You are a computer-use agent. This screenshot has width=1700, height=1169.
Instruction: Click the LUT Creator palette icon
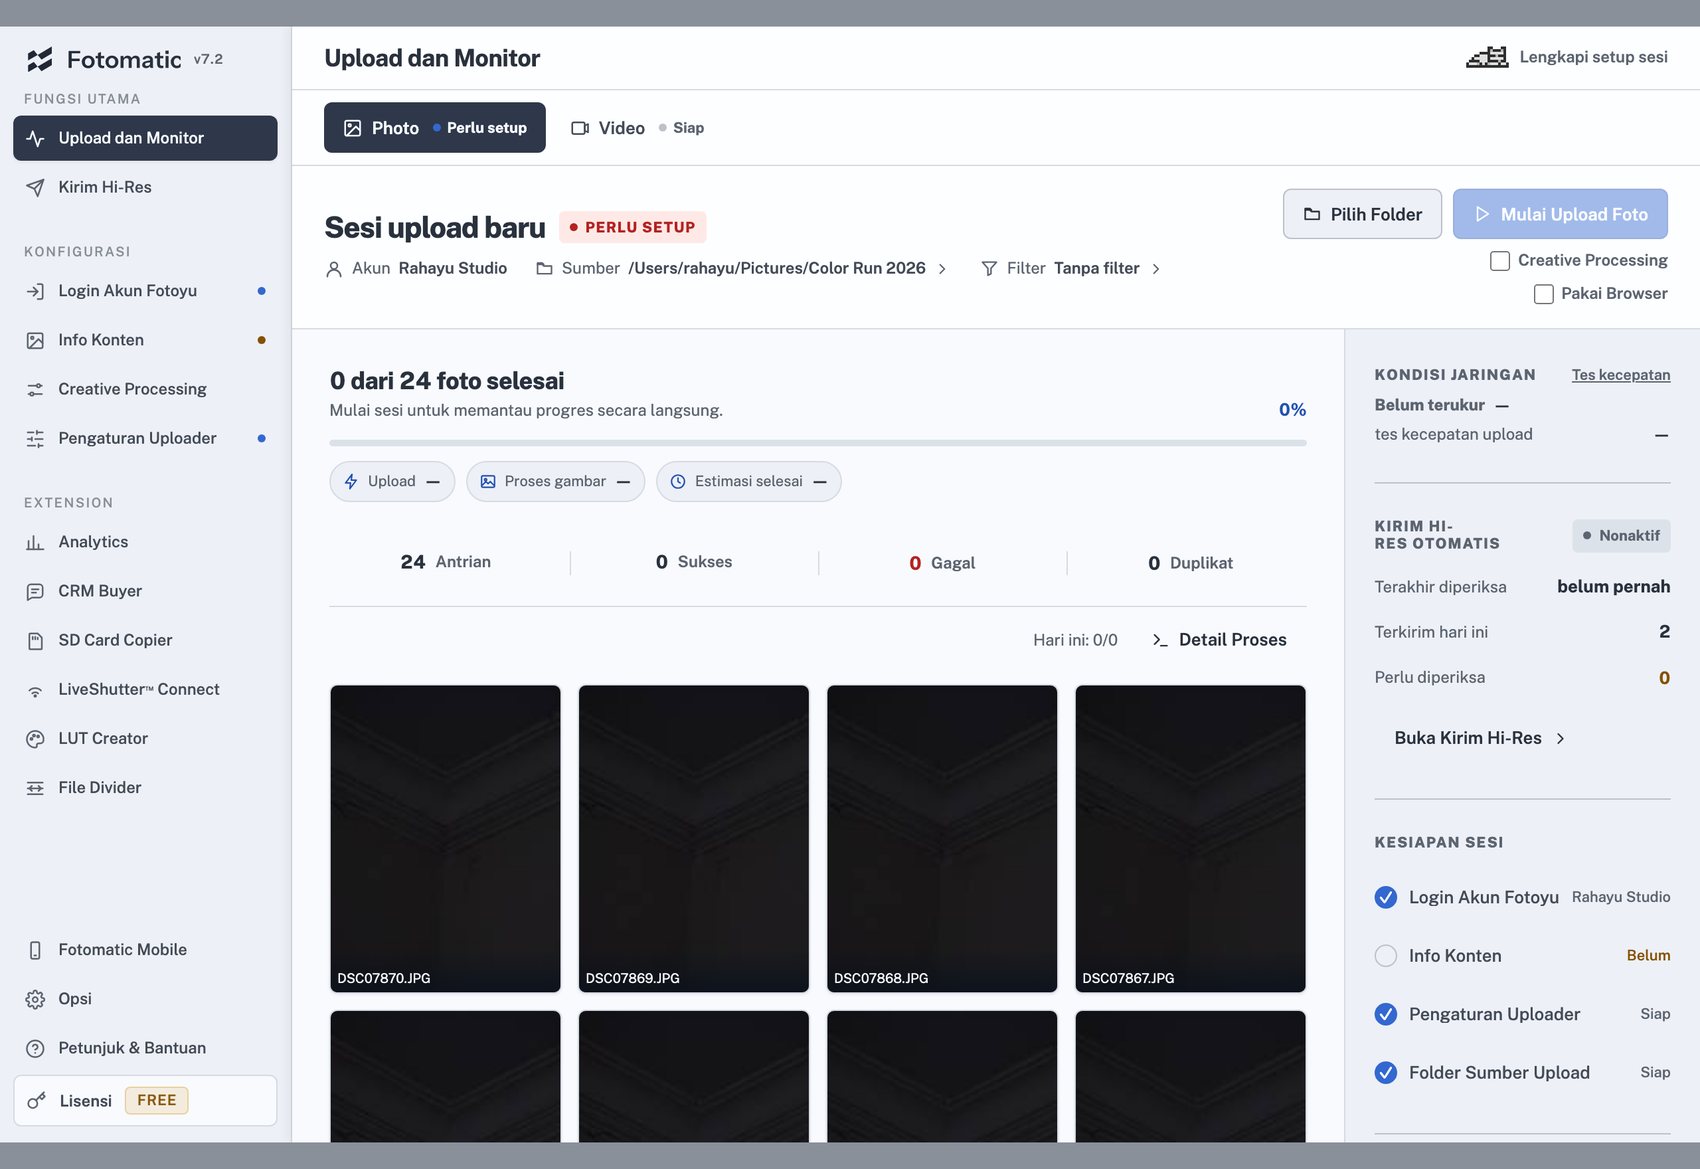tap(35, 739)
